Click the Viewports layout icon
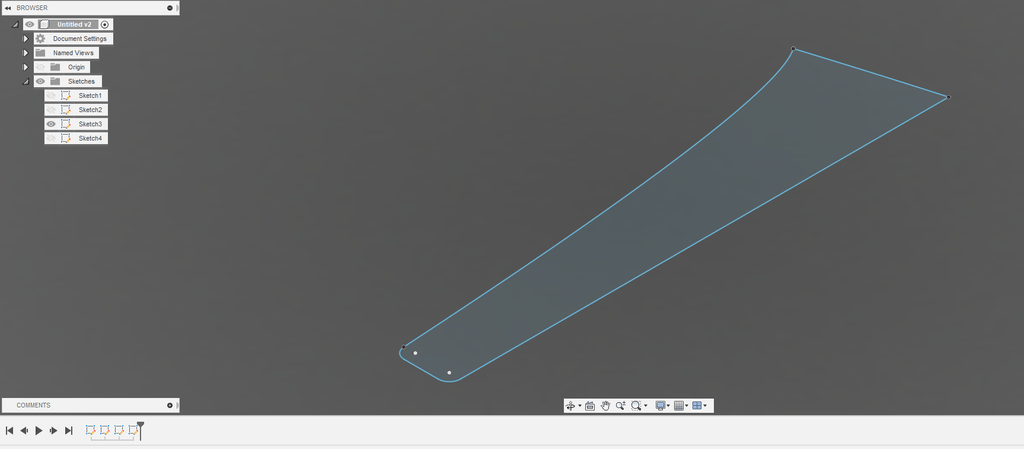Image resolution: width=1024 pixels, height=449 pixels. click(697, 406)
